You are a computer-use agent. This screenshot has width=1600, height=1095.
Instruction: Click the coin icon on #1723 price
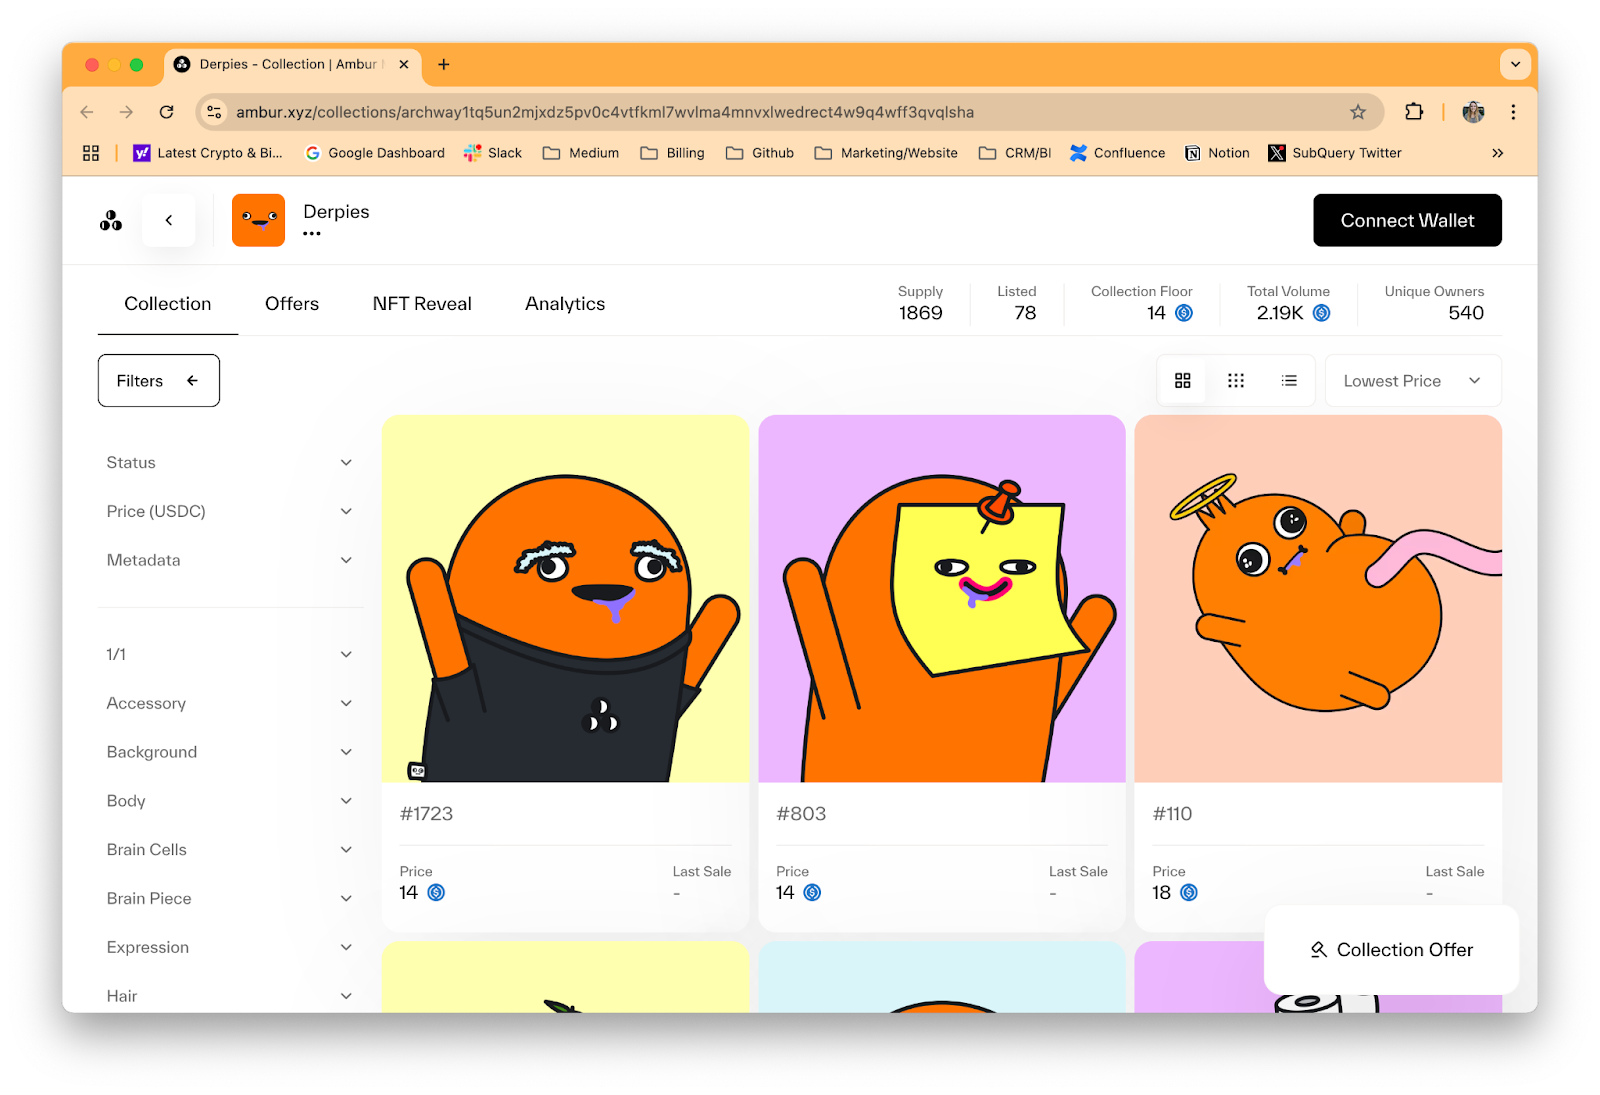click(x=436, y=892)
